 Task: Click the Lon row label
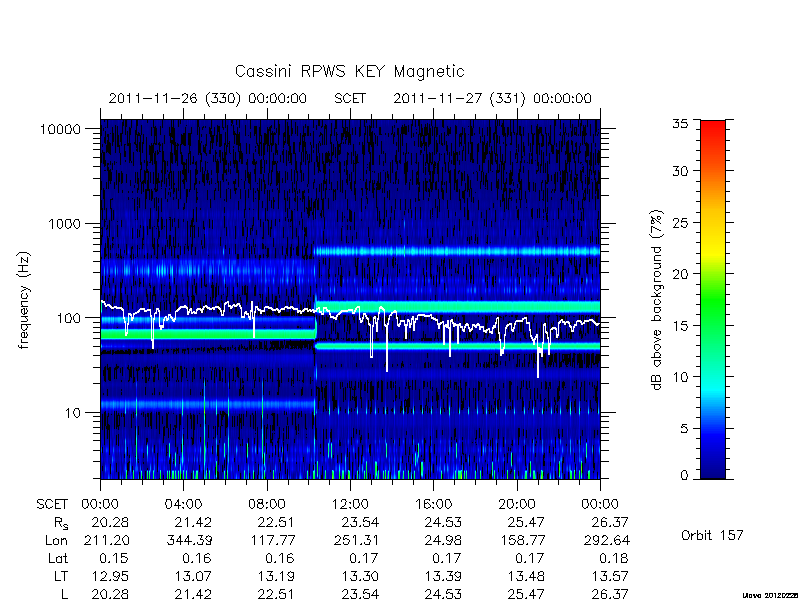(56, 540)
